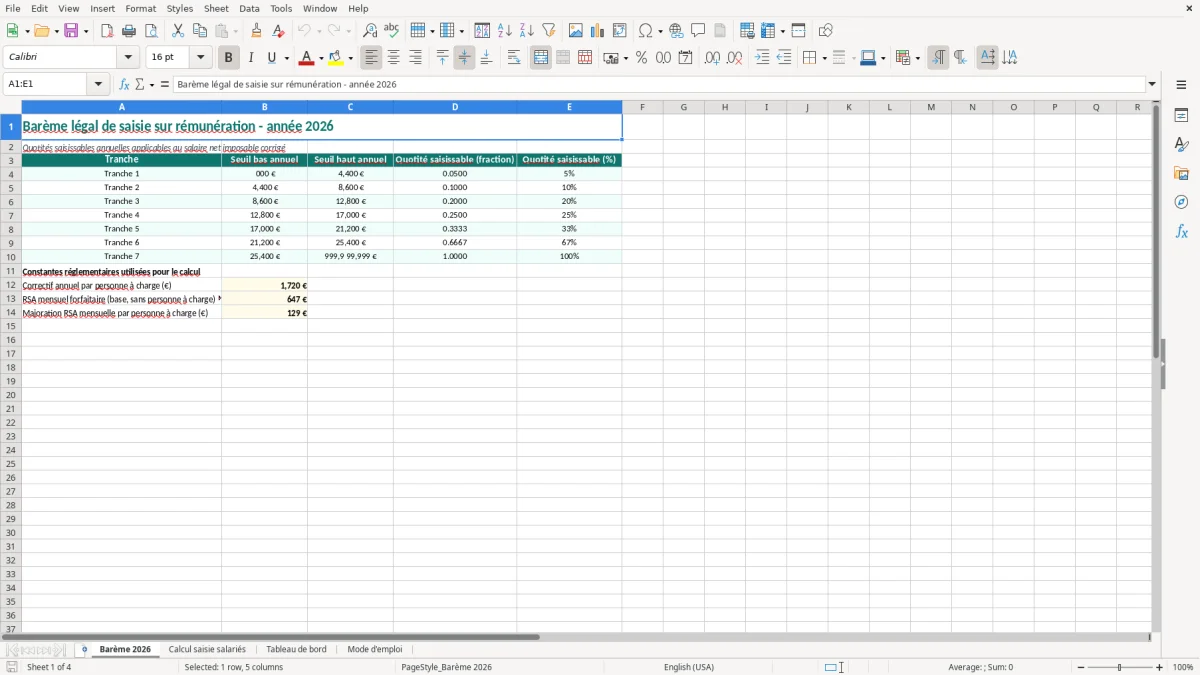This screenshot has width=1200, height=675.
Task: Click the Export as PDF icon
Action: [107, 31]
